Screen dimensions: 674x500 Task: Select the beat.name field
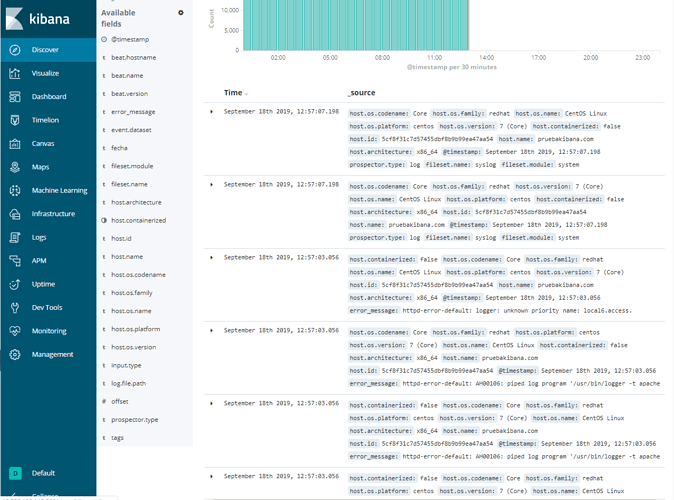point(127,76)
